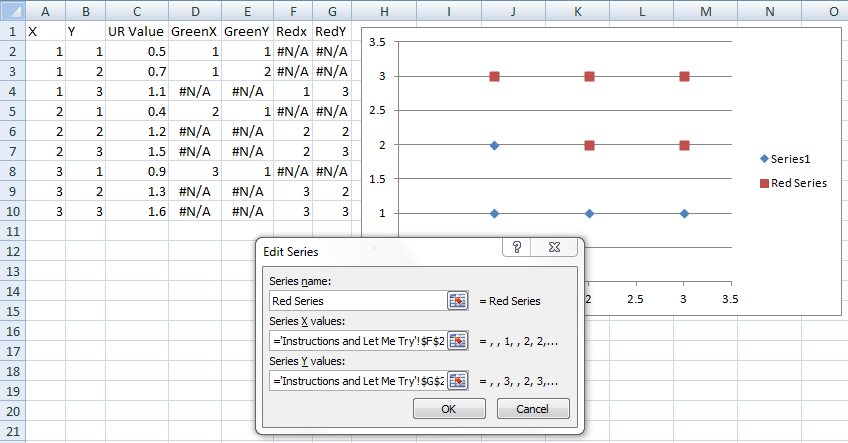Select row 10 header
This screenshot has height=443, width=848.
pos(13,211)
